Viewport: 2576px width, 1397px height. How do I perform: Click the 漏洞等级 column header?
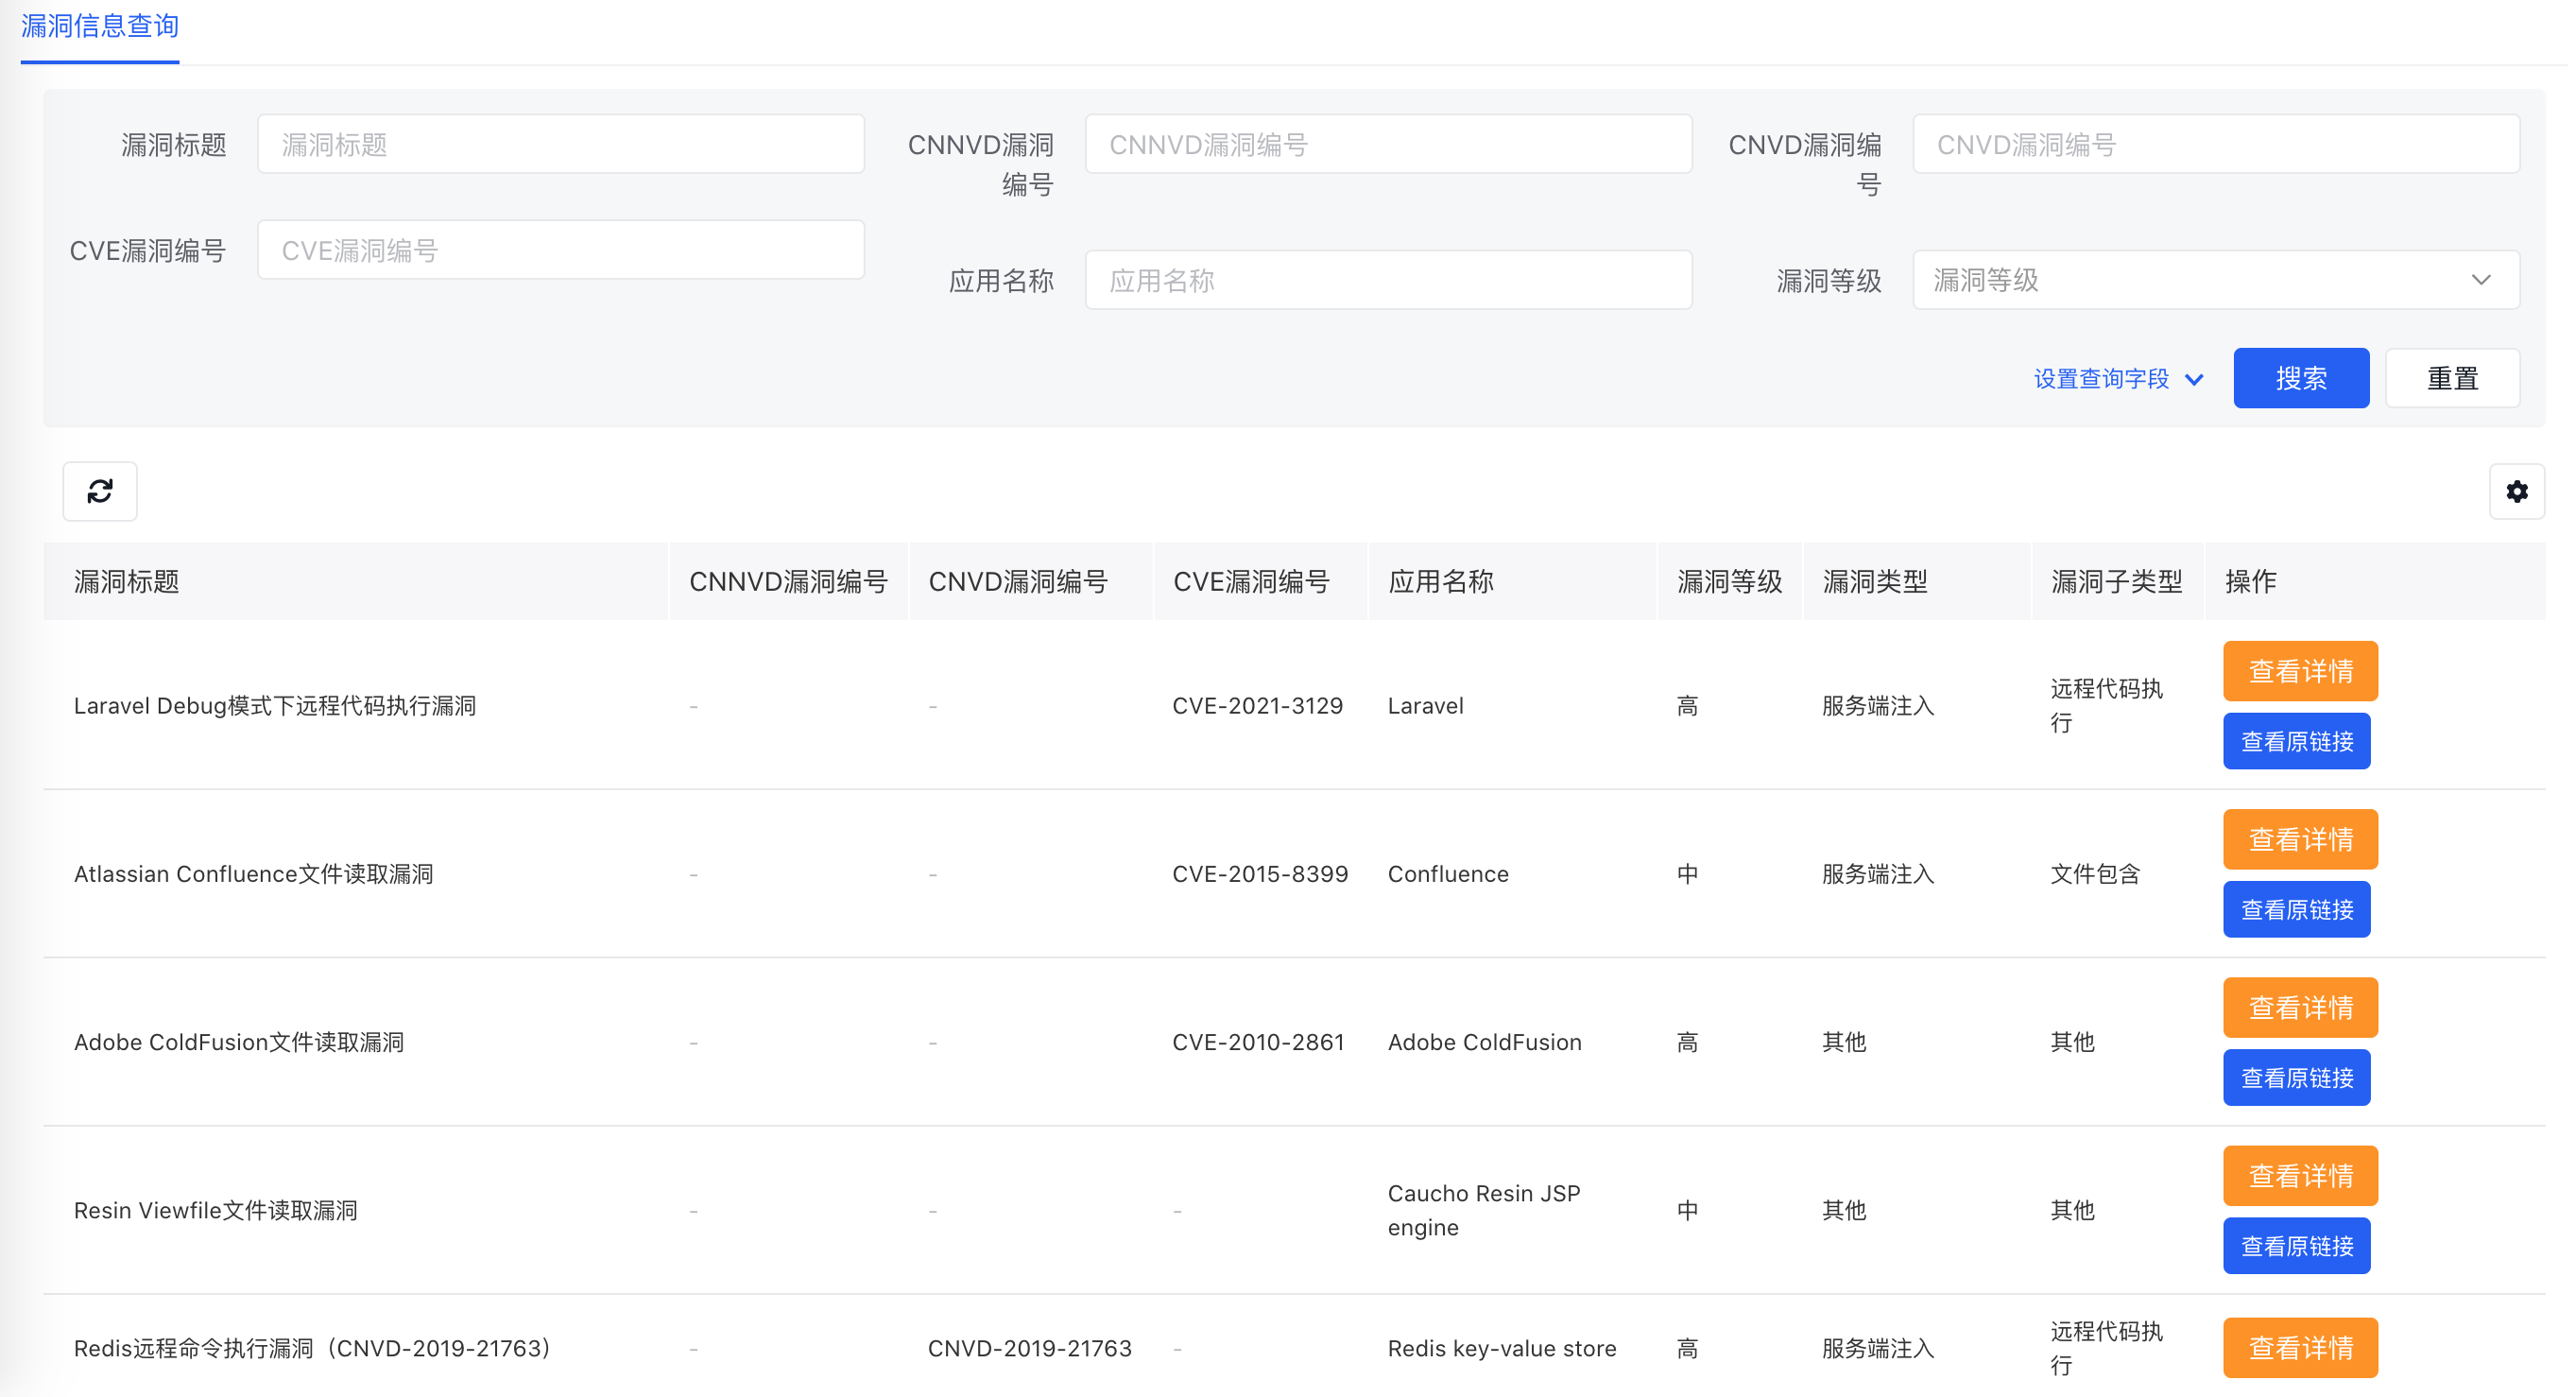[1730, 581]
